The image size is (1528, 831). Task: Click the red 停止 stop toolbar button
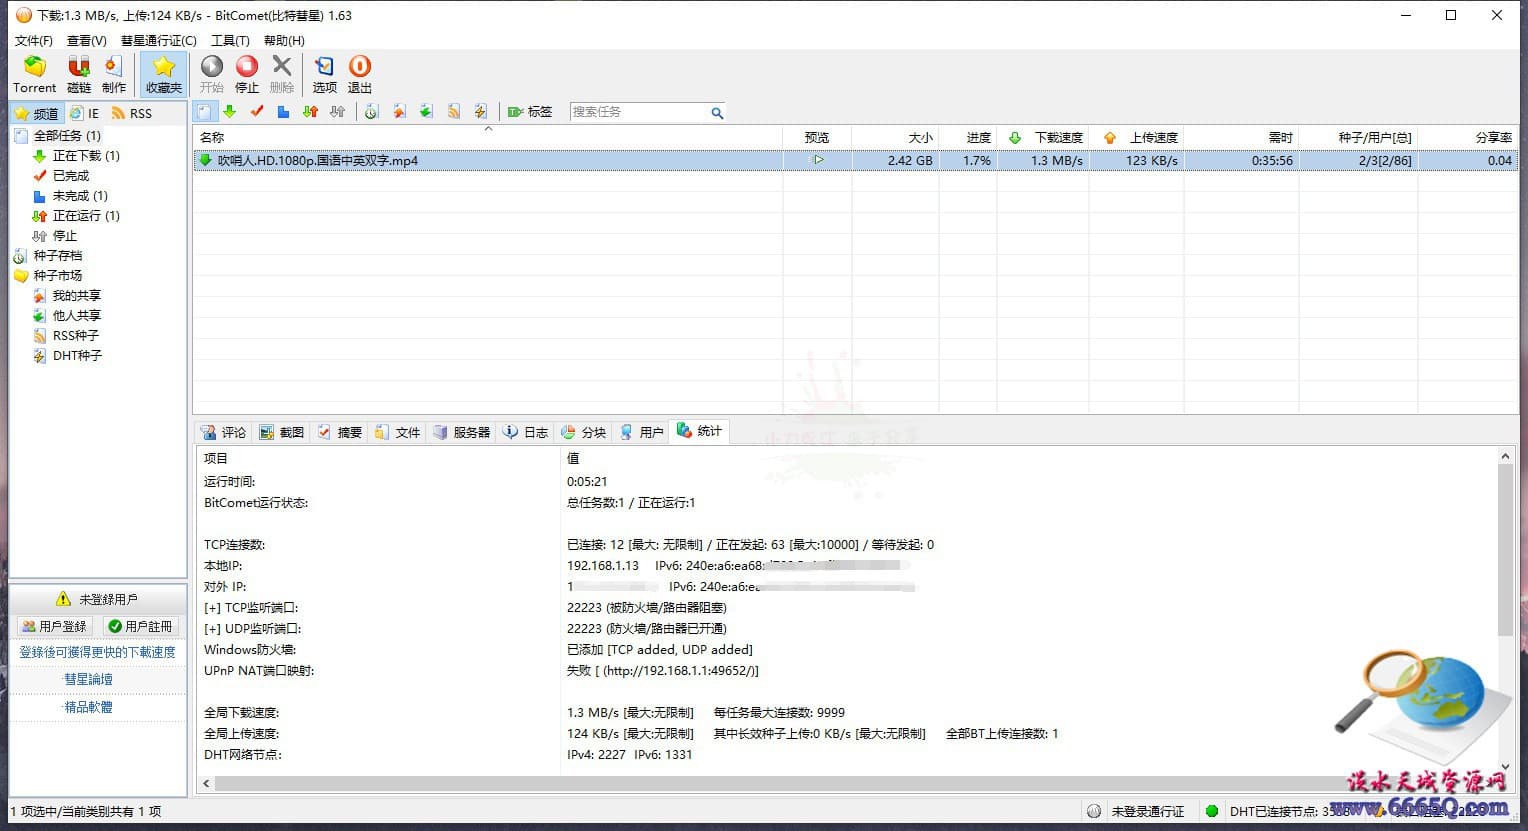(247, 75)
